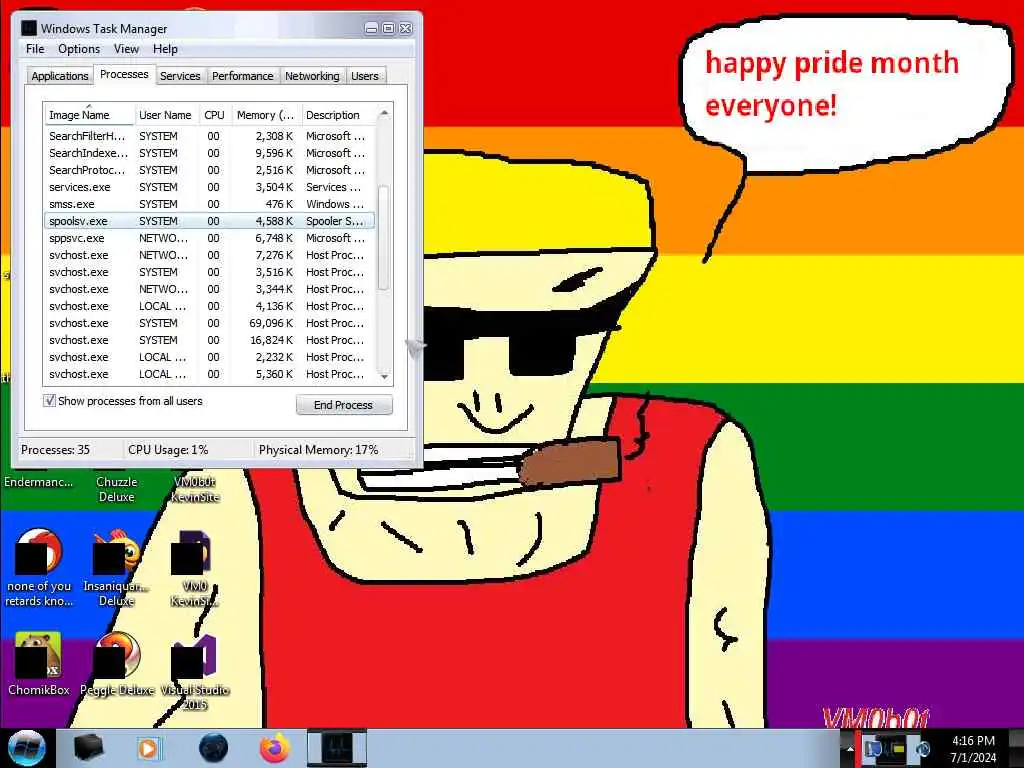Click the Task Manager title bar icon
This screenshot has width=1024, height=768.
point(28,28)
